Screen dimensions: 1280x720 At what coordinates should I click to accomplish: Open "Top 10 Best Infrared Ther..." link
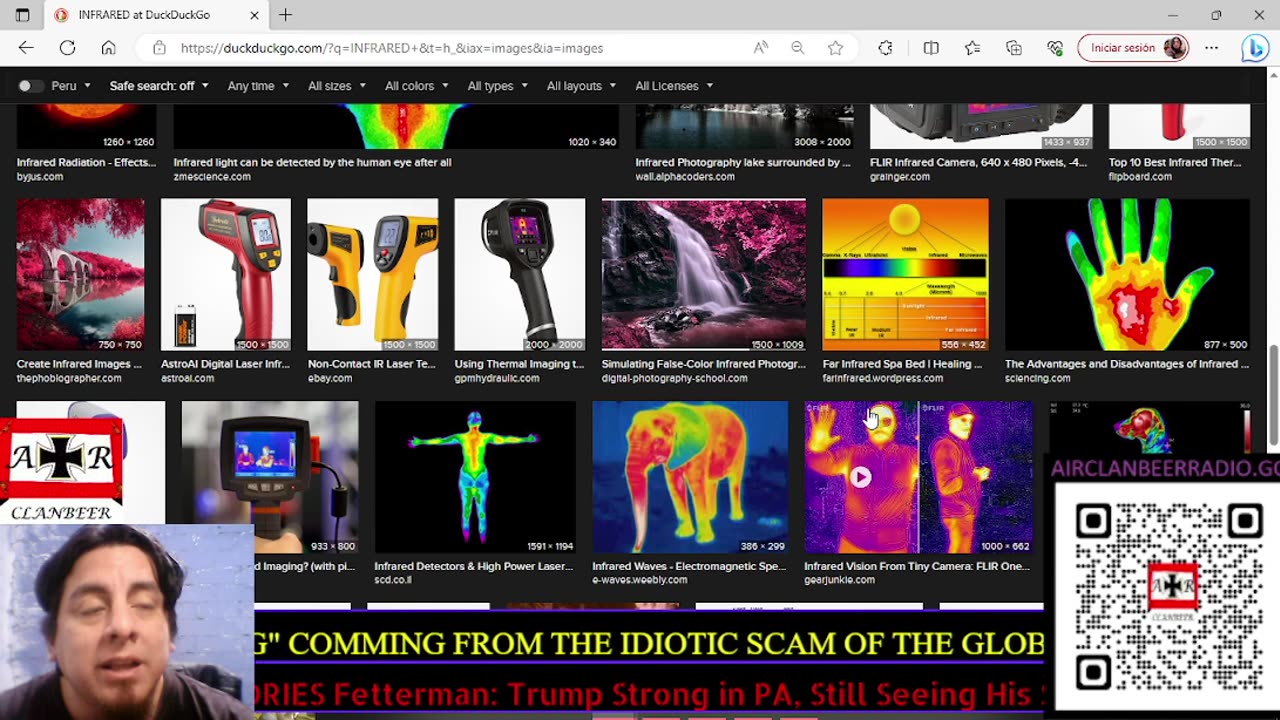tap(1175, 162)
